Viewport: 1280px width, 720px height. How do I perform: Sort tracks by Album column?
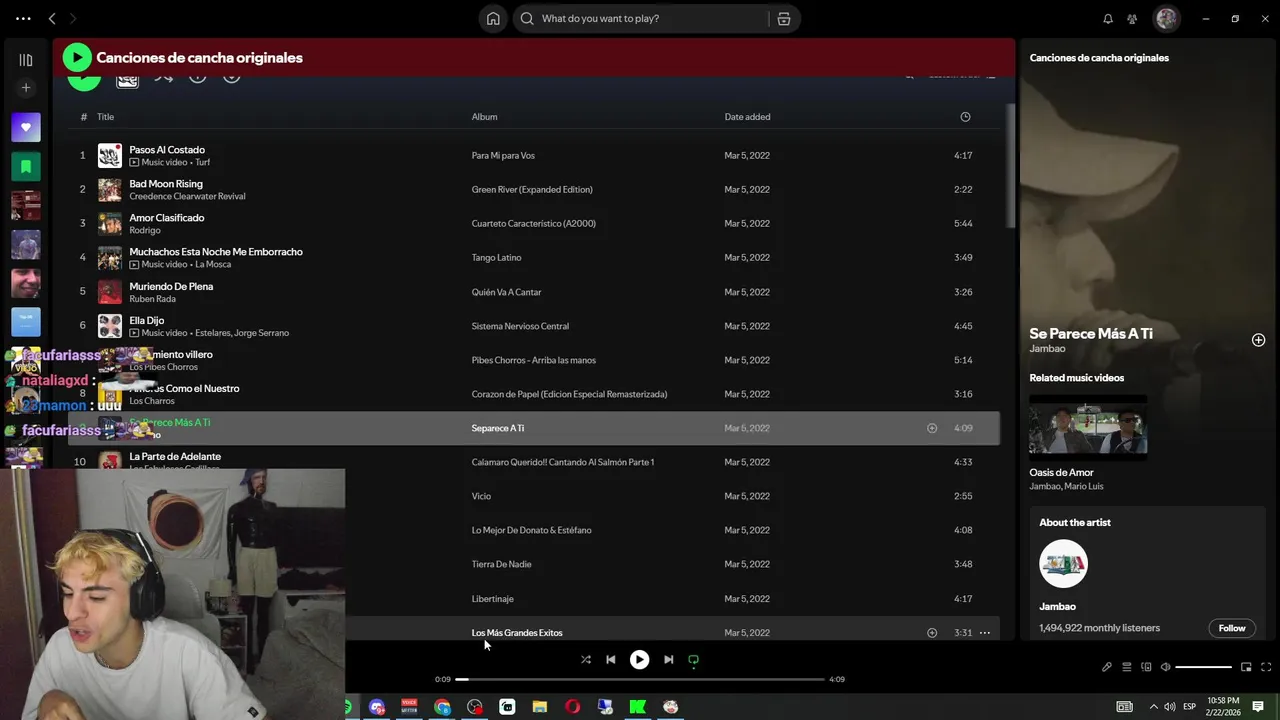click(484, 117)
